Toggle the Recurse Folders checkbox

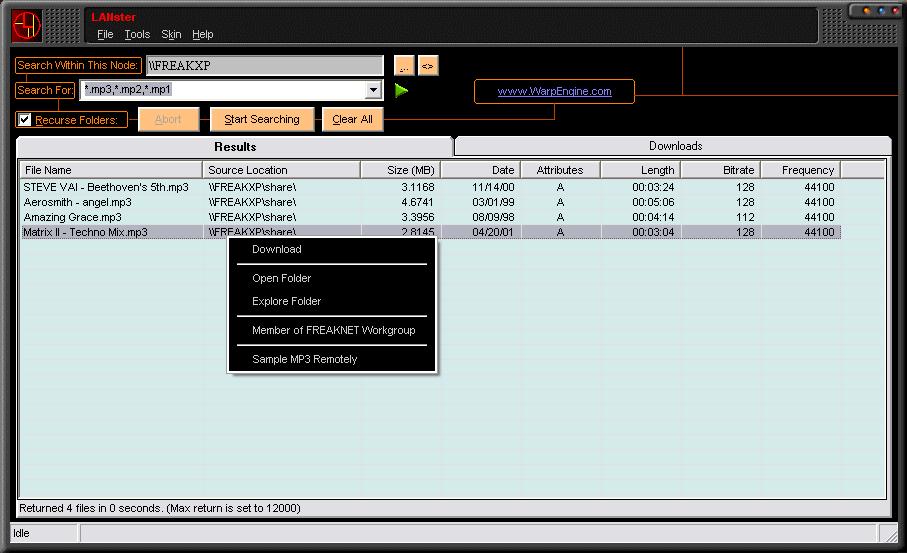click(25, 120)
